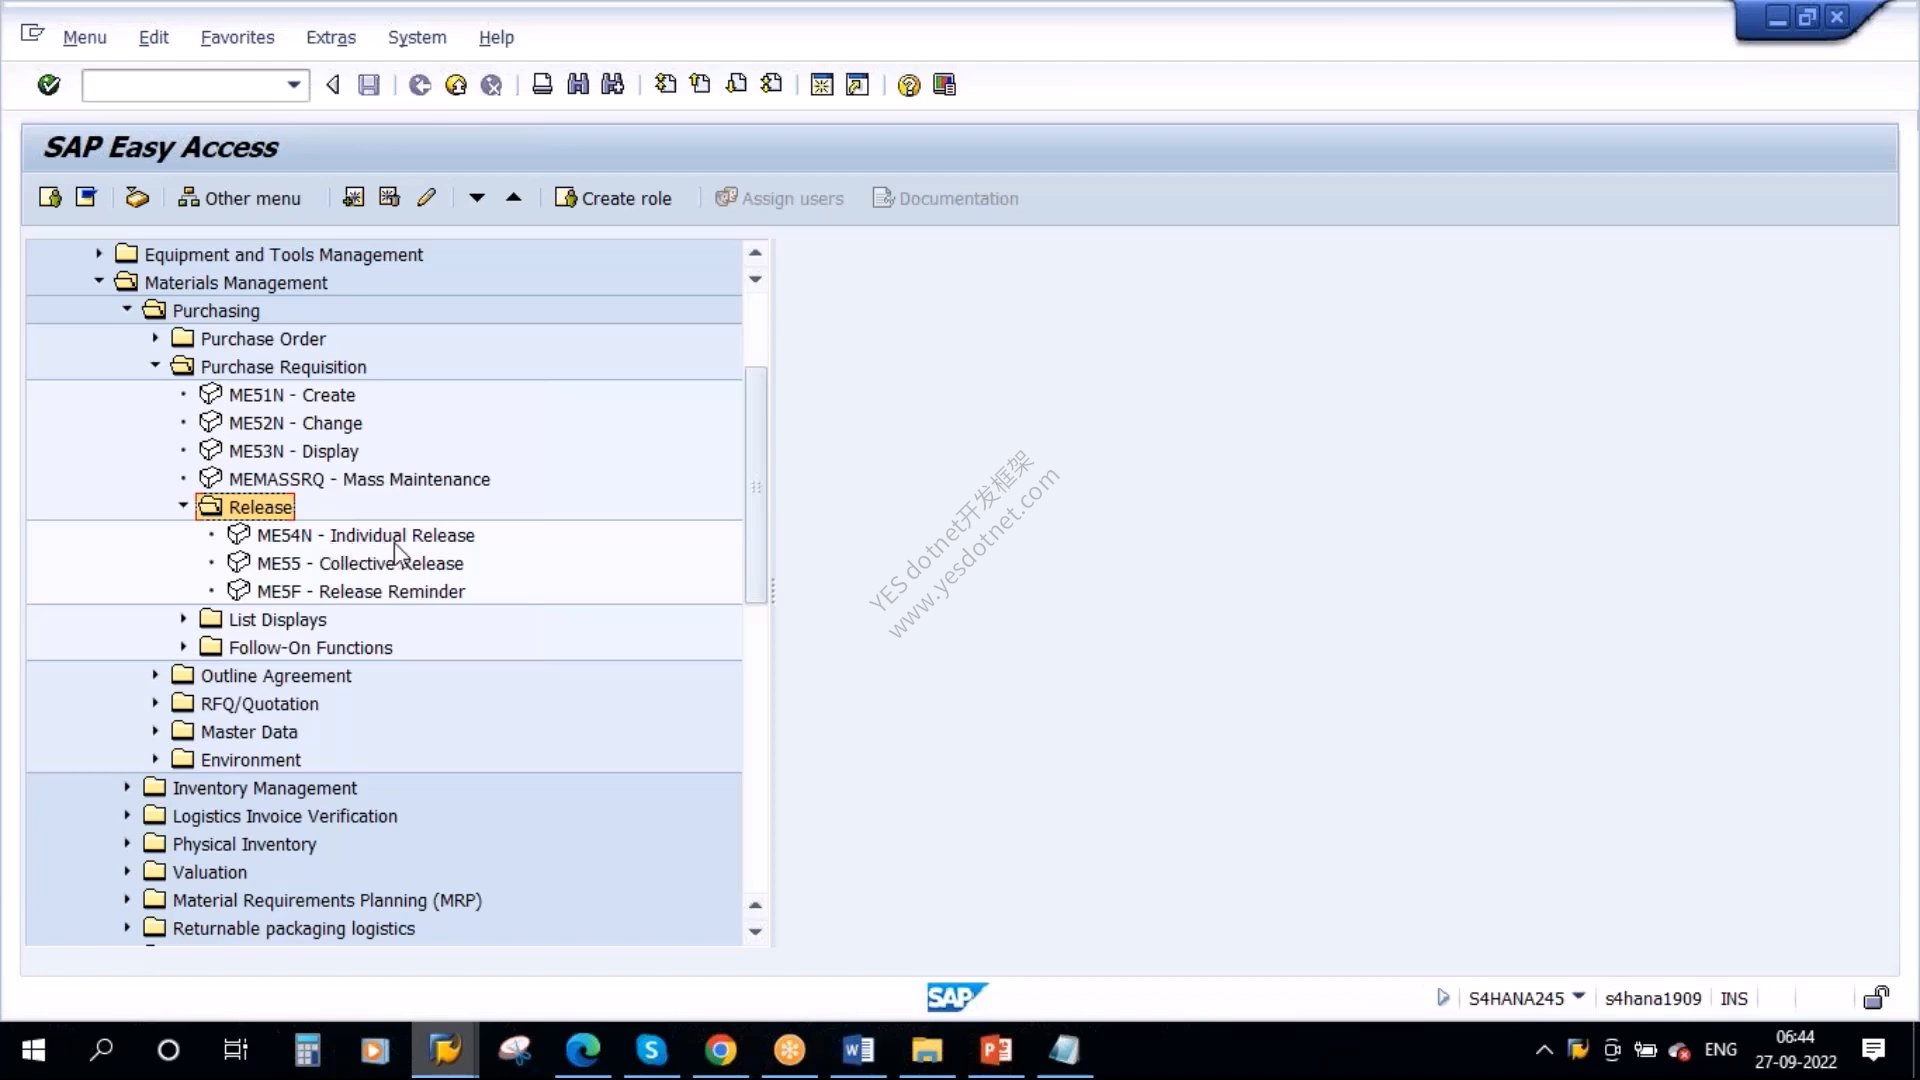The image size is (1920, 1080).
Task: Click the Customize Local Layout icon
Action: tap(944, 85)
